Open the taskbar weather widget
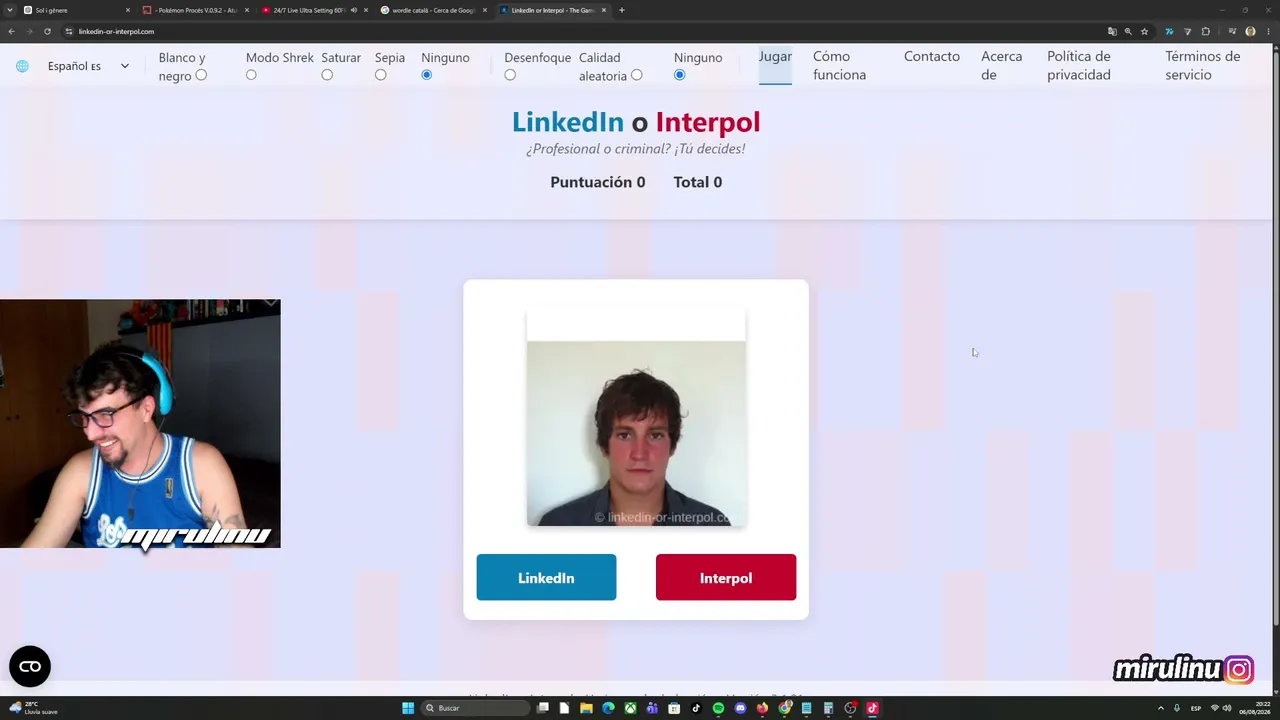This screenshot has height=720, width=1280. (x=34, y=708)
